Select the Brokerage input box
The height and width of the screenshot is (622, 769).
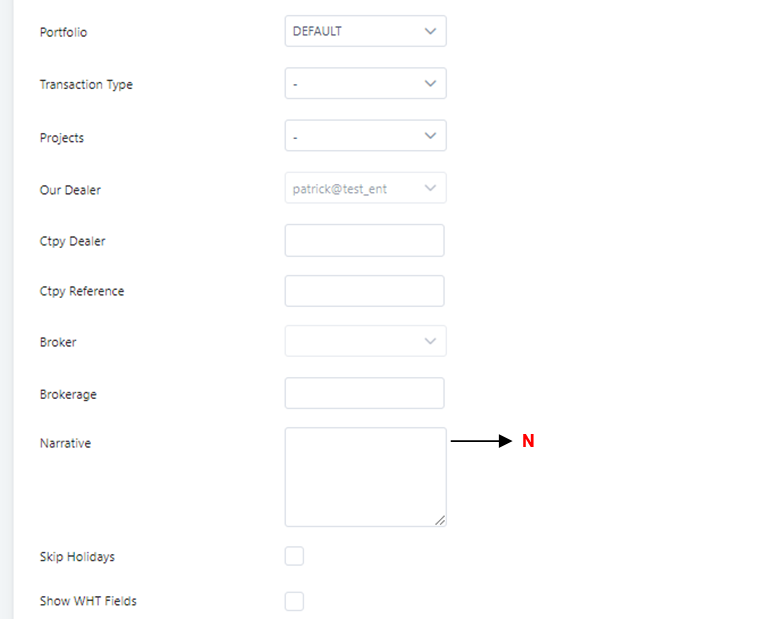pyautogui.click(x=364, y=393)
